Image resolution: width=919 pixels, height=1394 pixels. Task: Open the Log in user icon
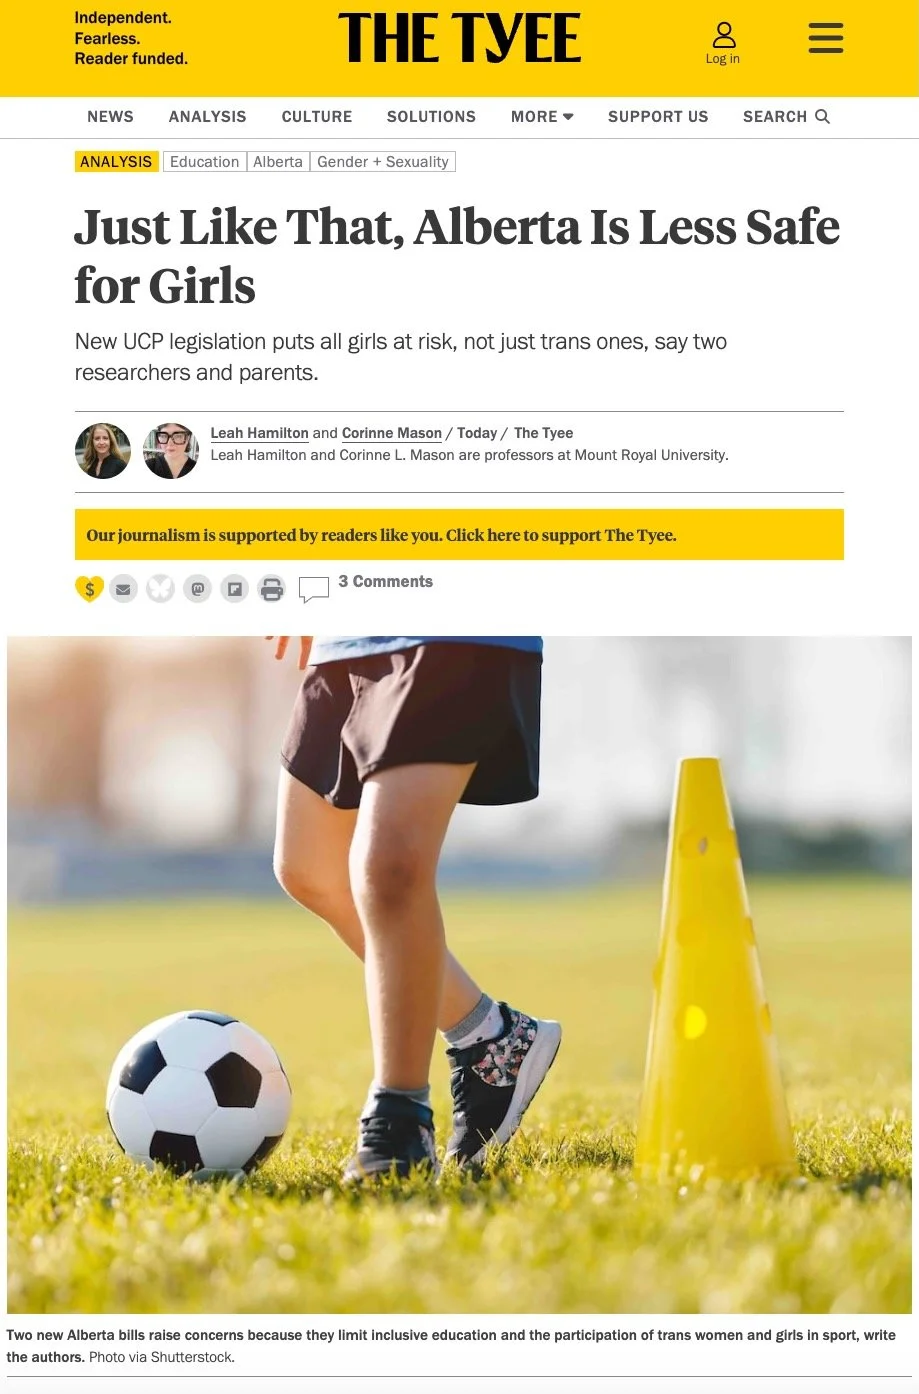point(723,44)
